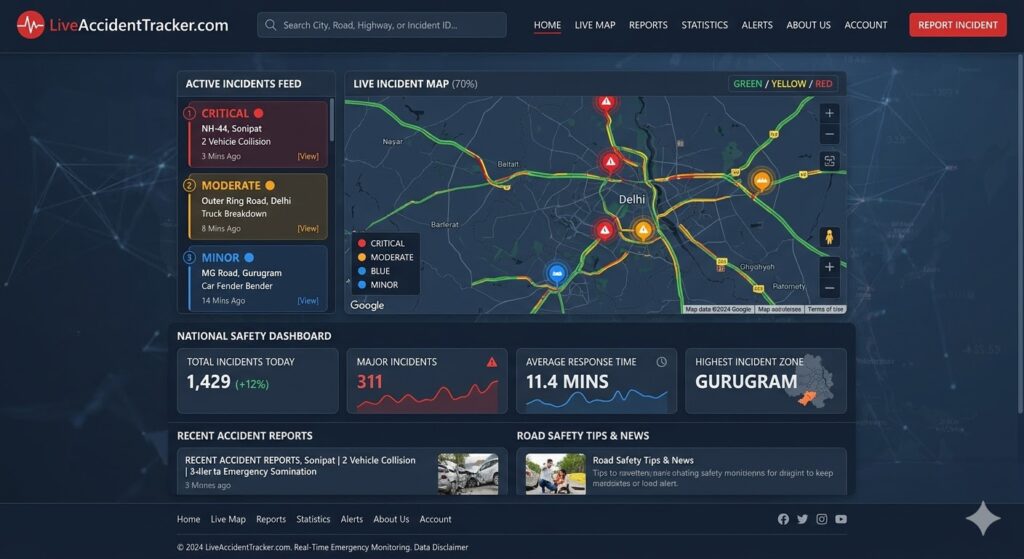This screenshot has width=1024, height=559.
Task: Open the blue minor car incident marker
Action: (x=556, y=274)
